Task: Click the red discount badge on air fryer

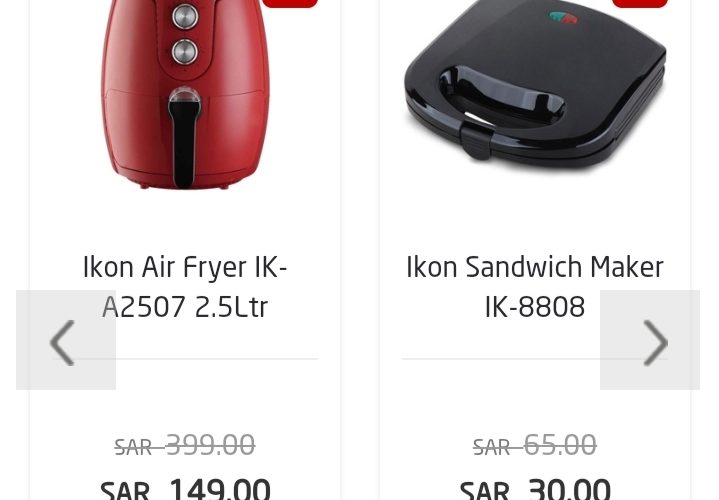Action: [290, 4]
